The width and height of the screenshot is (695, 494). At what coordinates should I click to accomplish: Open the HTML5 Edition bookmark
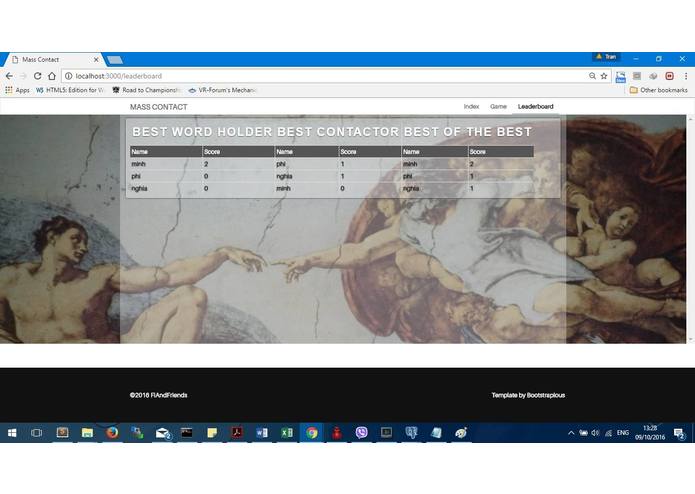70,90
